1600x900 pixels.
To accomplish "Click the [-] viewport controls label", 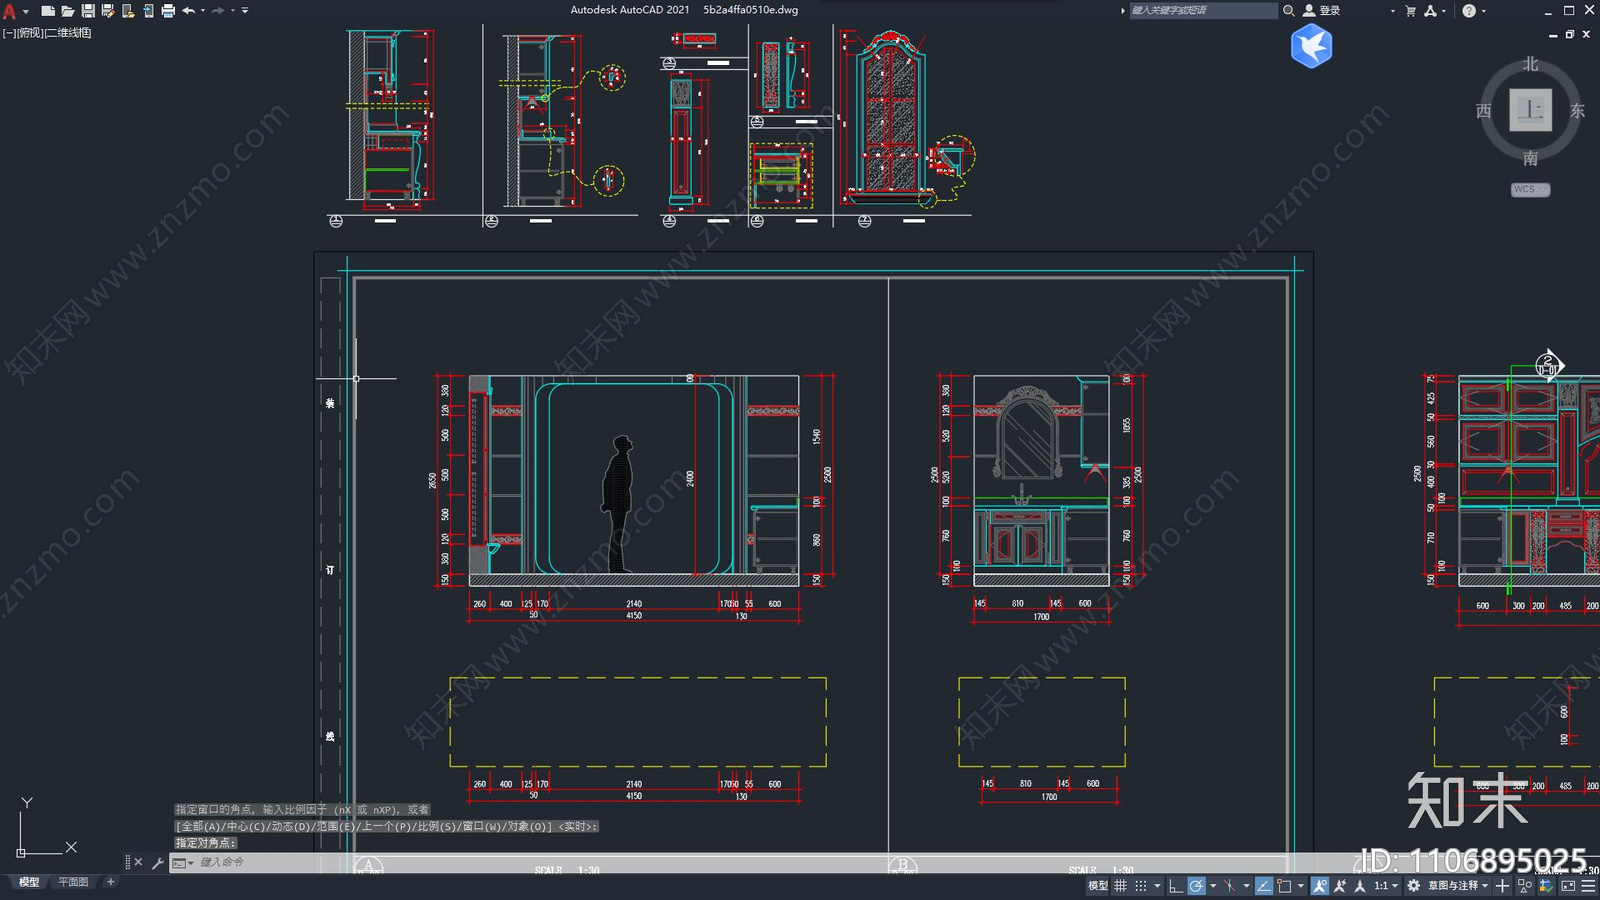I will click(9, 33).
